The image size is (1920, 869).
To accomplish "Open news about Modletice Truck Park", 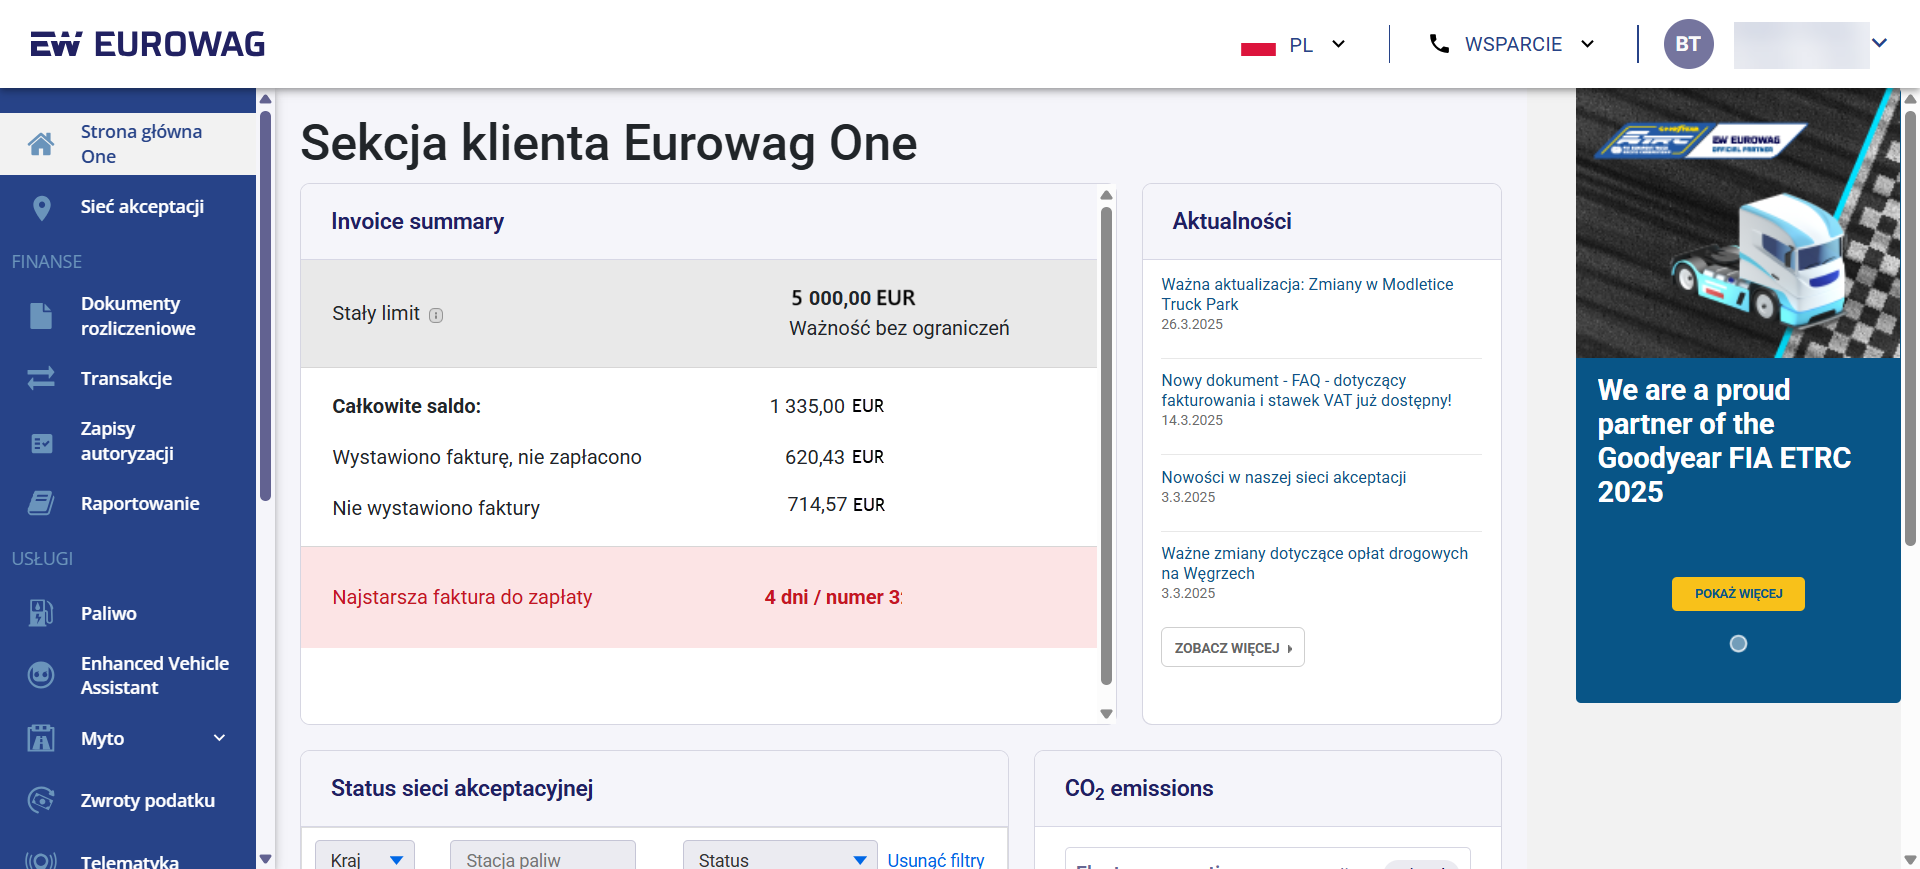I will tap(1307, 294).
